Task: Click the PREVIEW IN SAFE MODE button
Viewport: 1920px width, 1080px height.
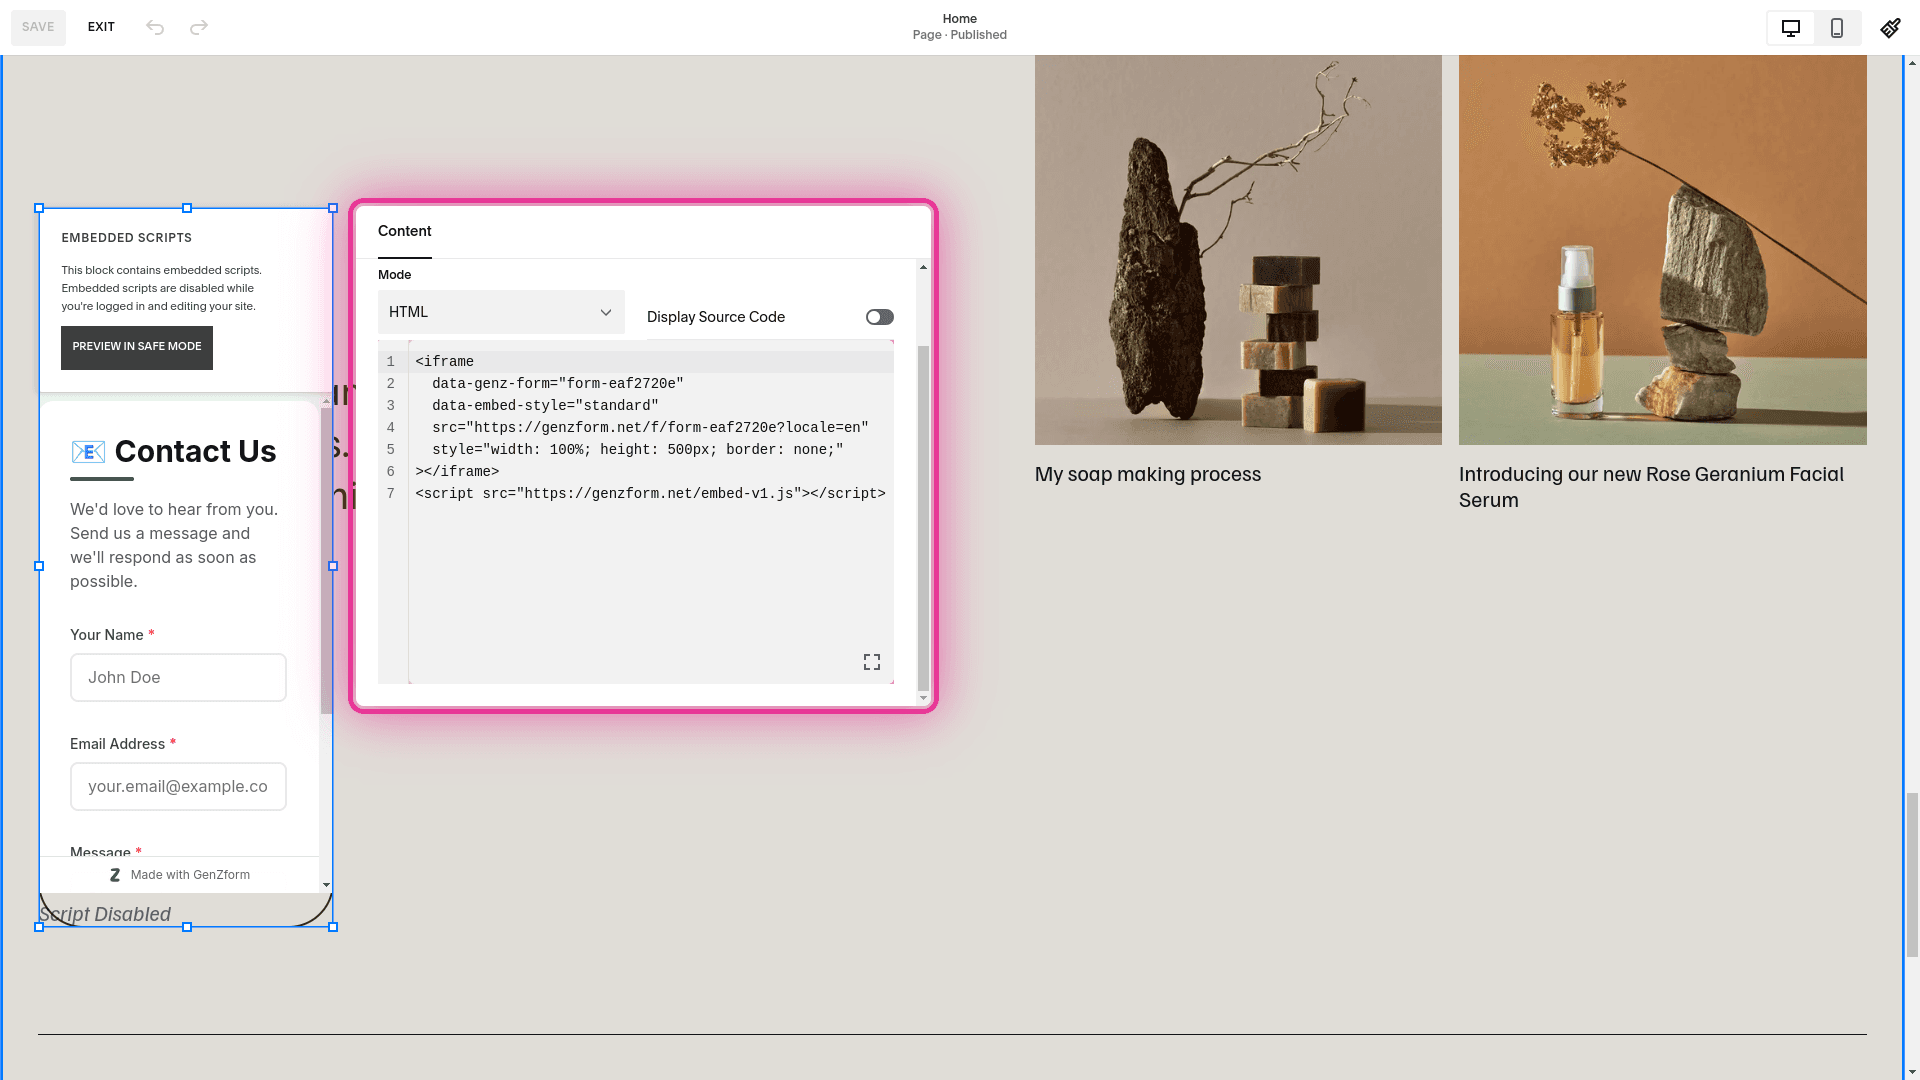Action: coord(136,347)
